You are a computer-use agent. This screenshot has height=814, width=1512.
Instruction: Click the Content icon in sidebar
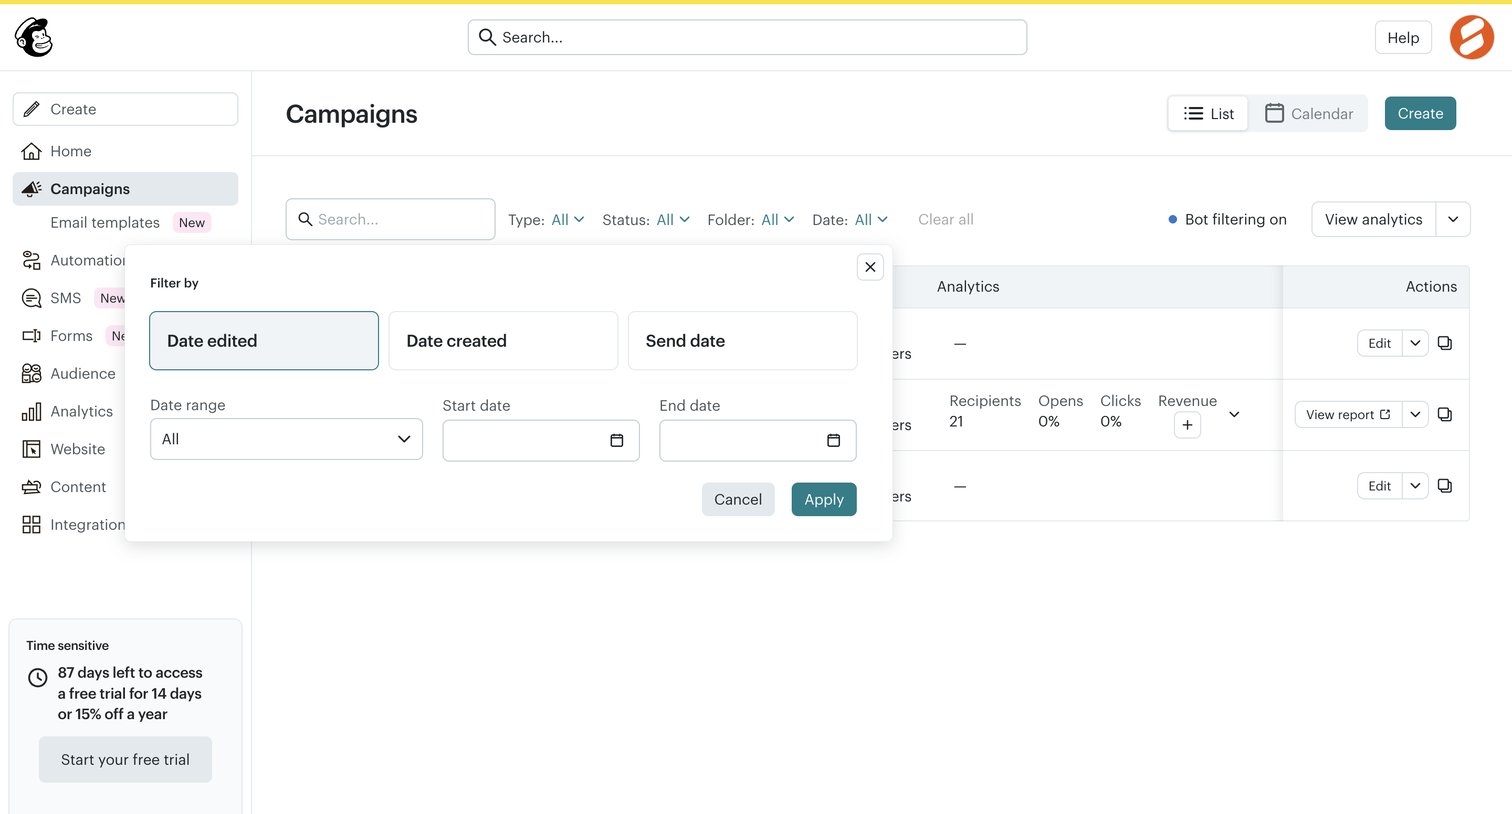pyautogui.click(x=32, y=487)
